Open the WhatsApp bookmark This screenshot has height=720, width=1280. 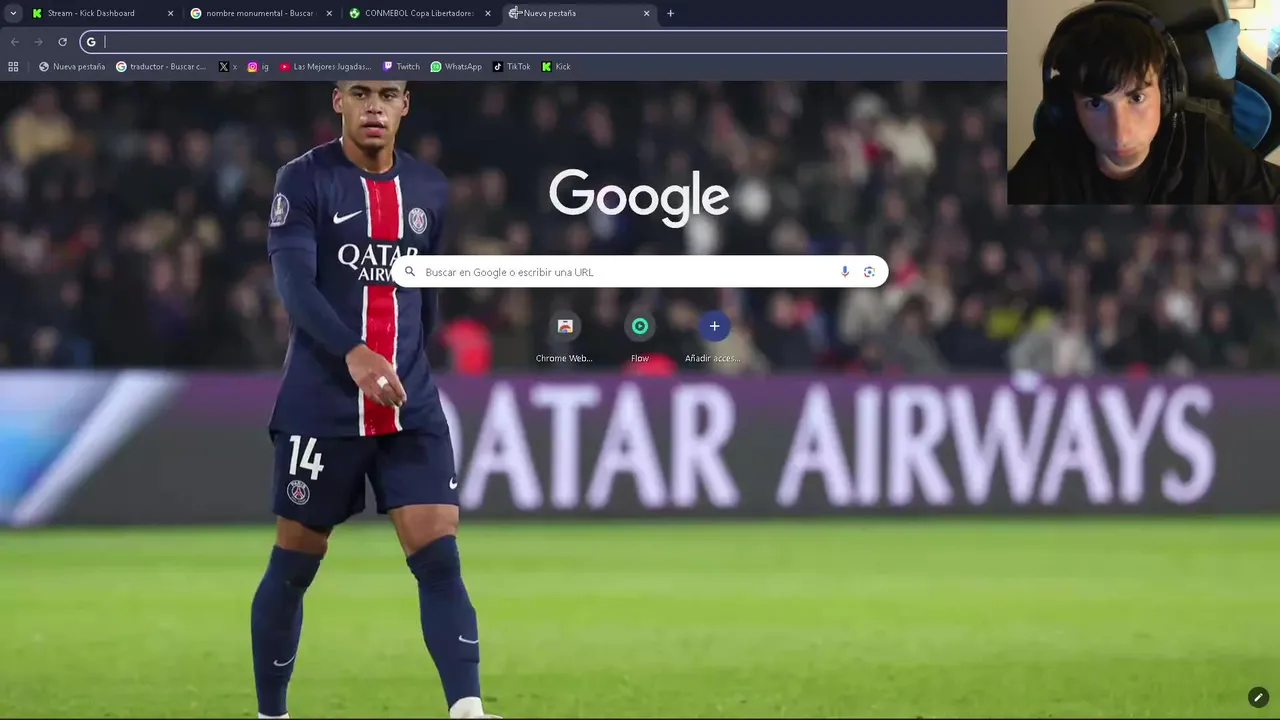click(x=456, y=66)
